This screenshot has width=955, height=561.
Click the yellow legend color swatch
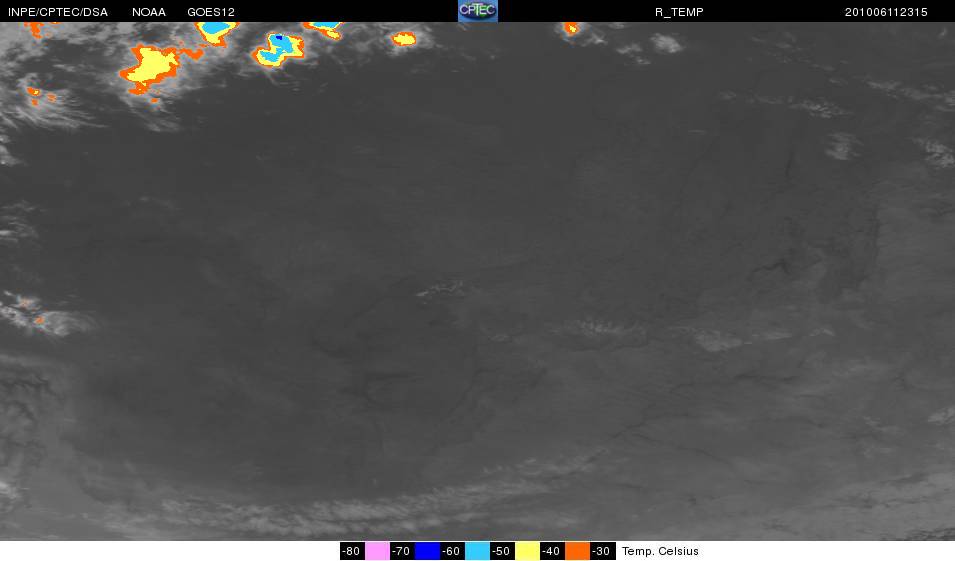(527, 551)
